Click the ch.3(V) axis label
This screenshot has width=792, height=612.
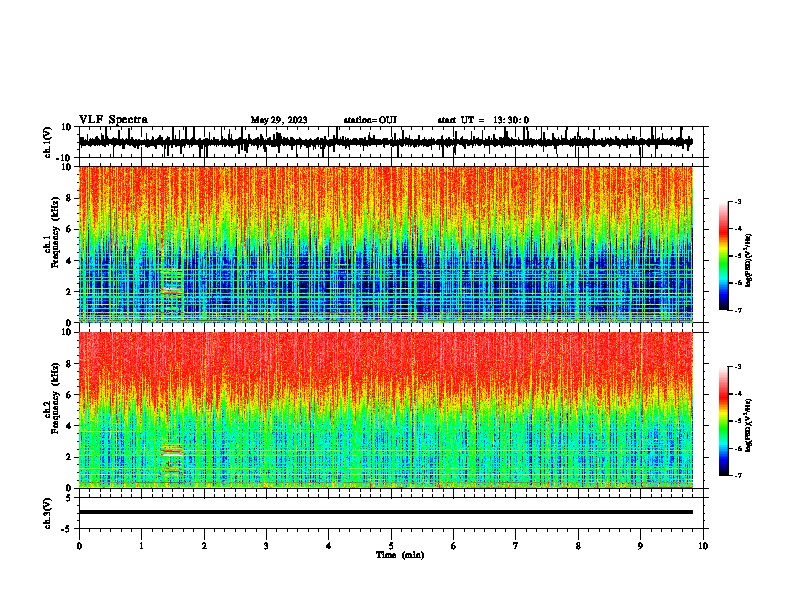click(x=48, y=514)
